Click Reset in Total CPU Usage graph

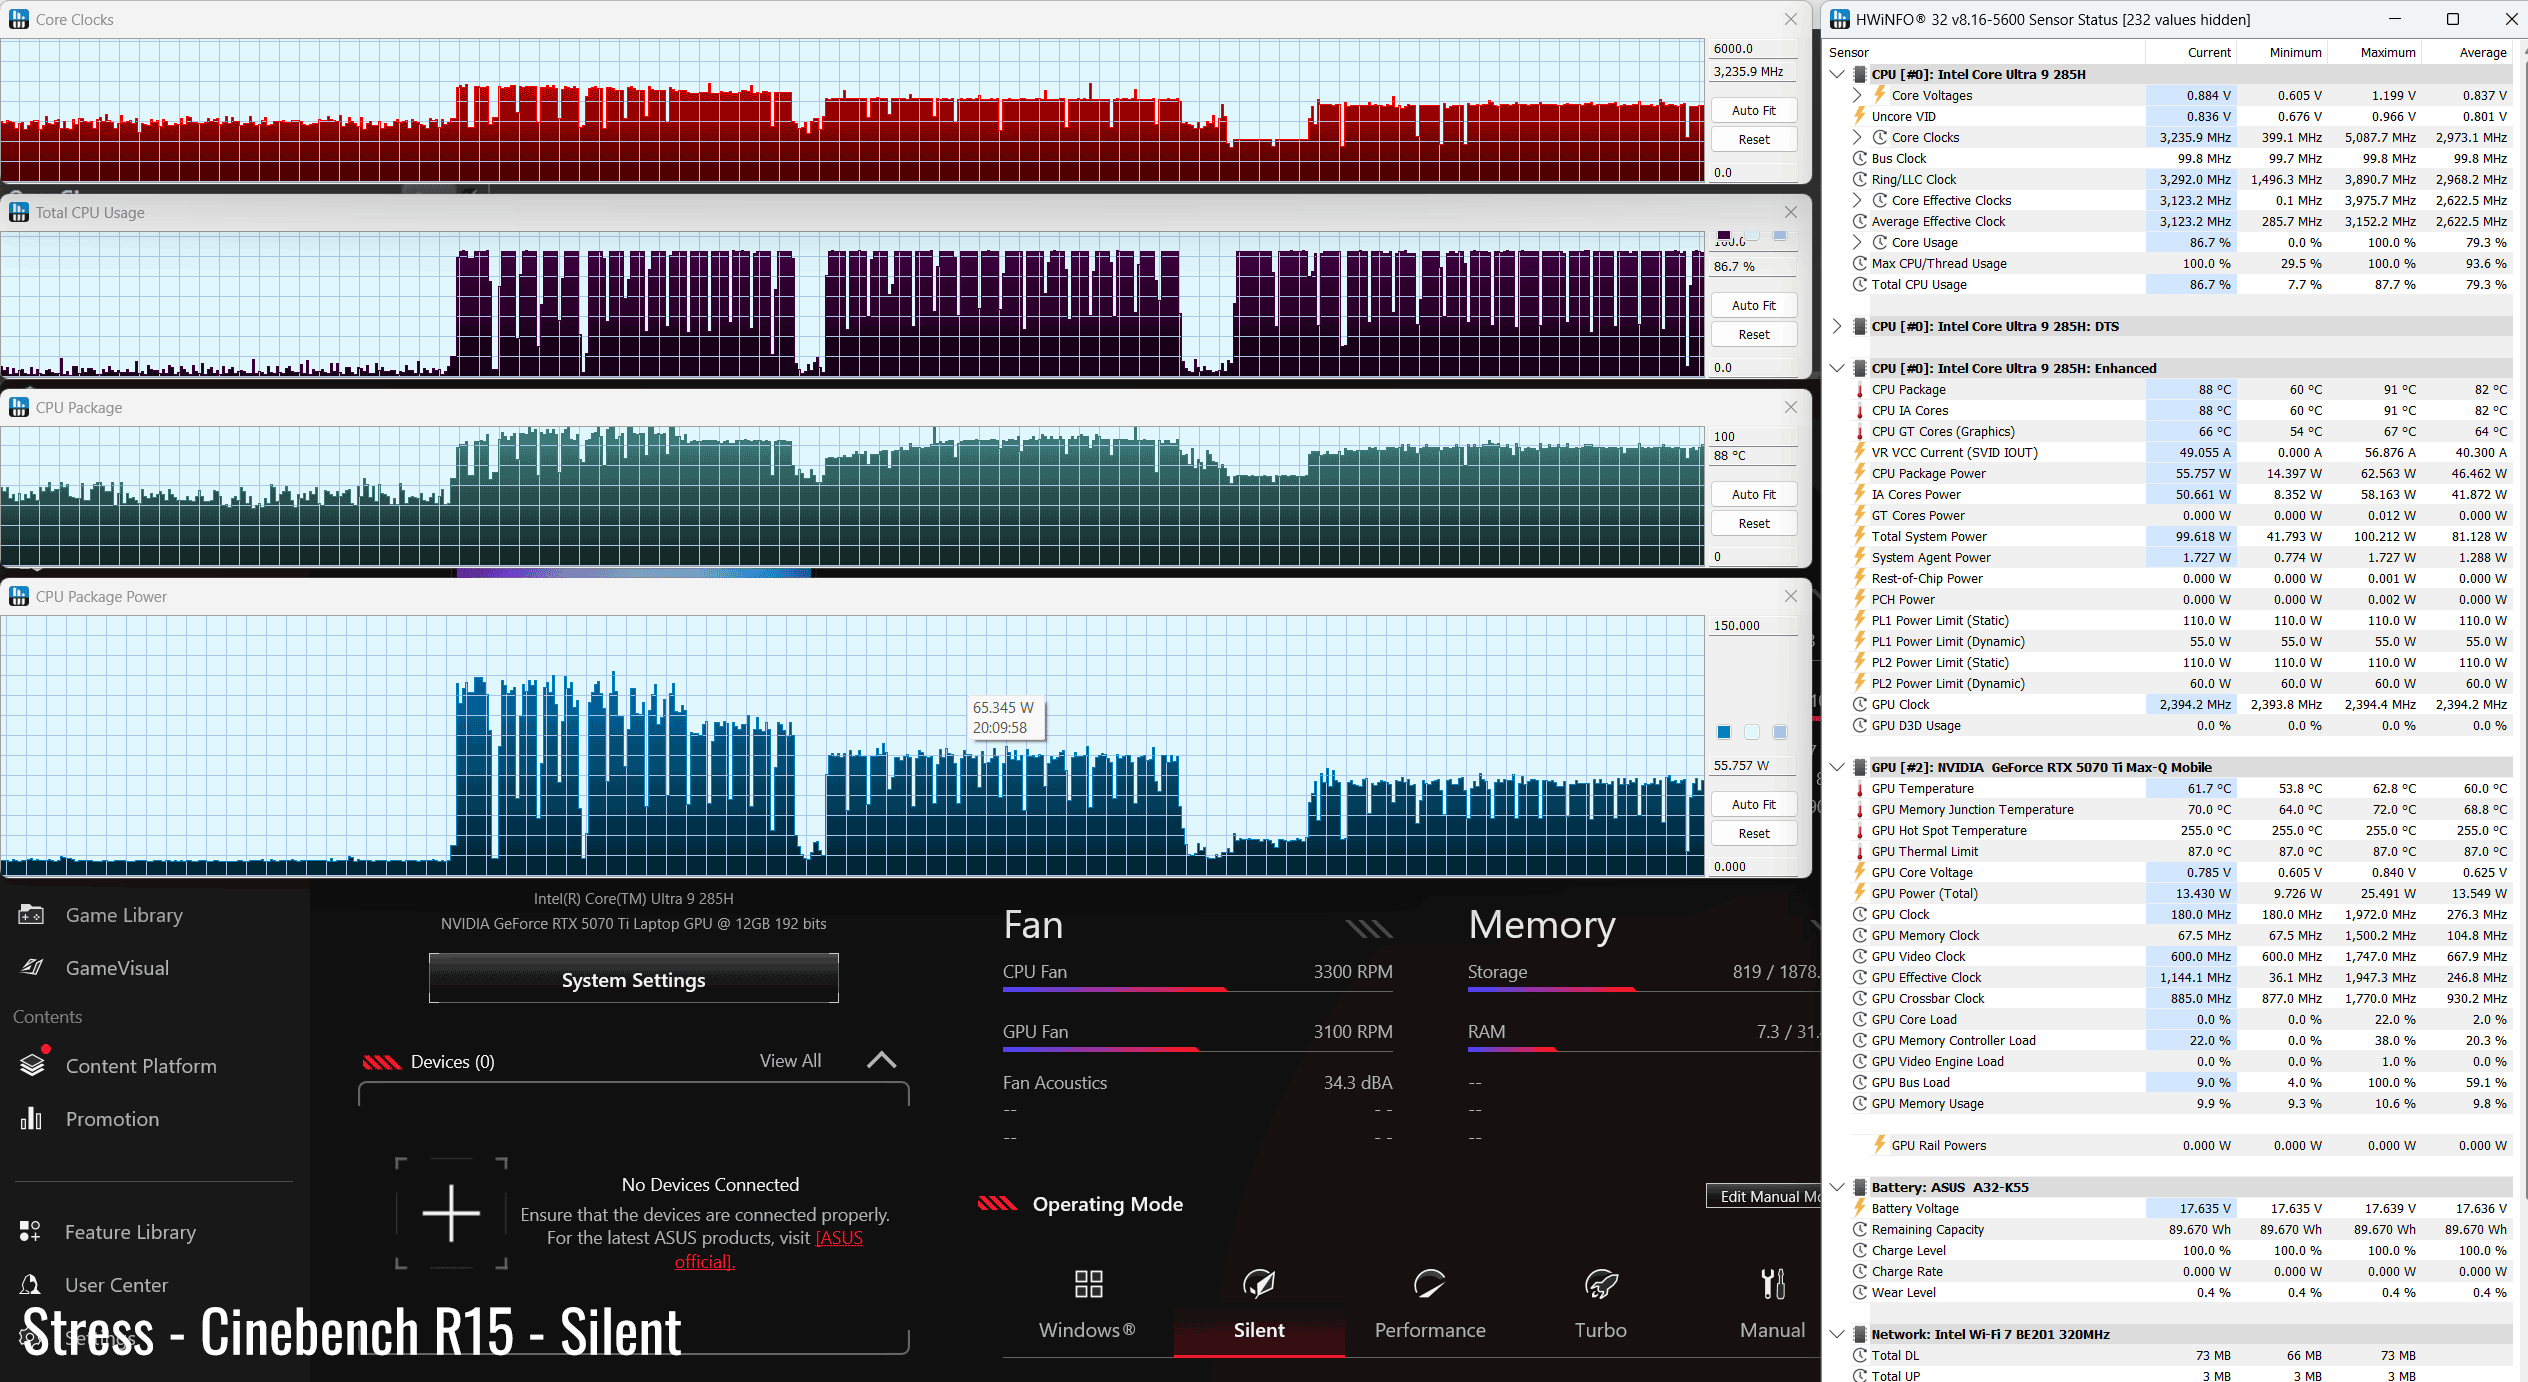[1754, 334]
